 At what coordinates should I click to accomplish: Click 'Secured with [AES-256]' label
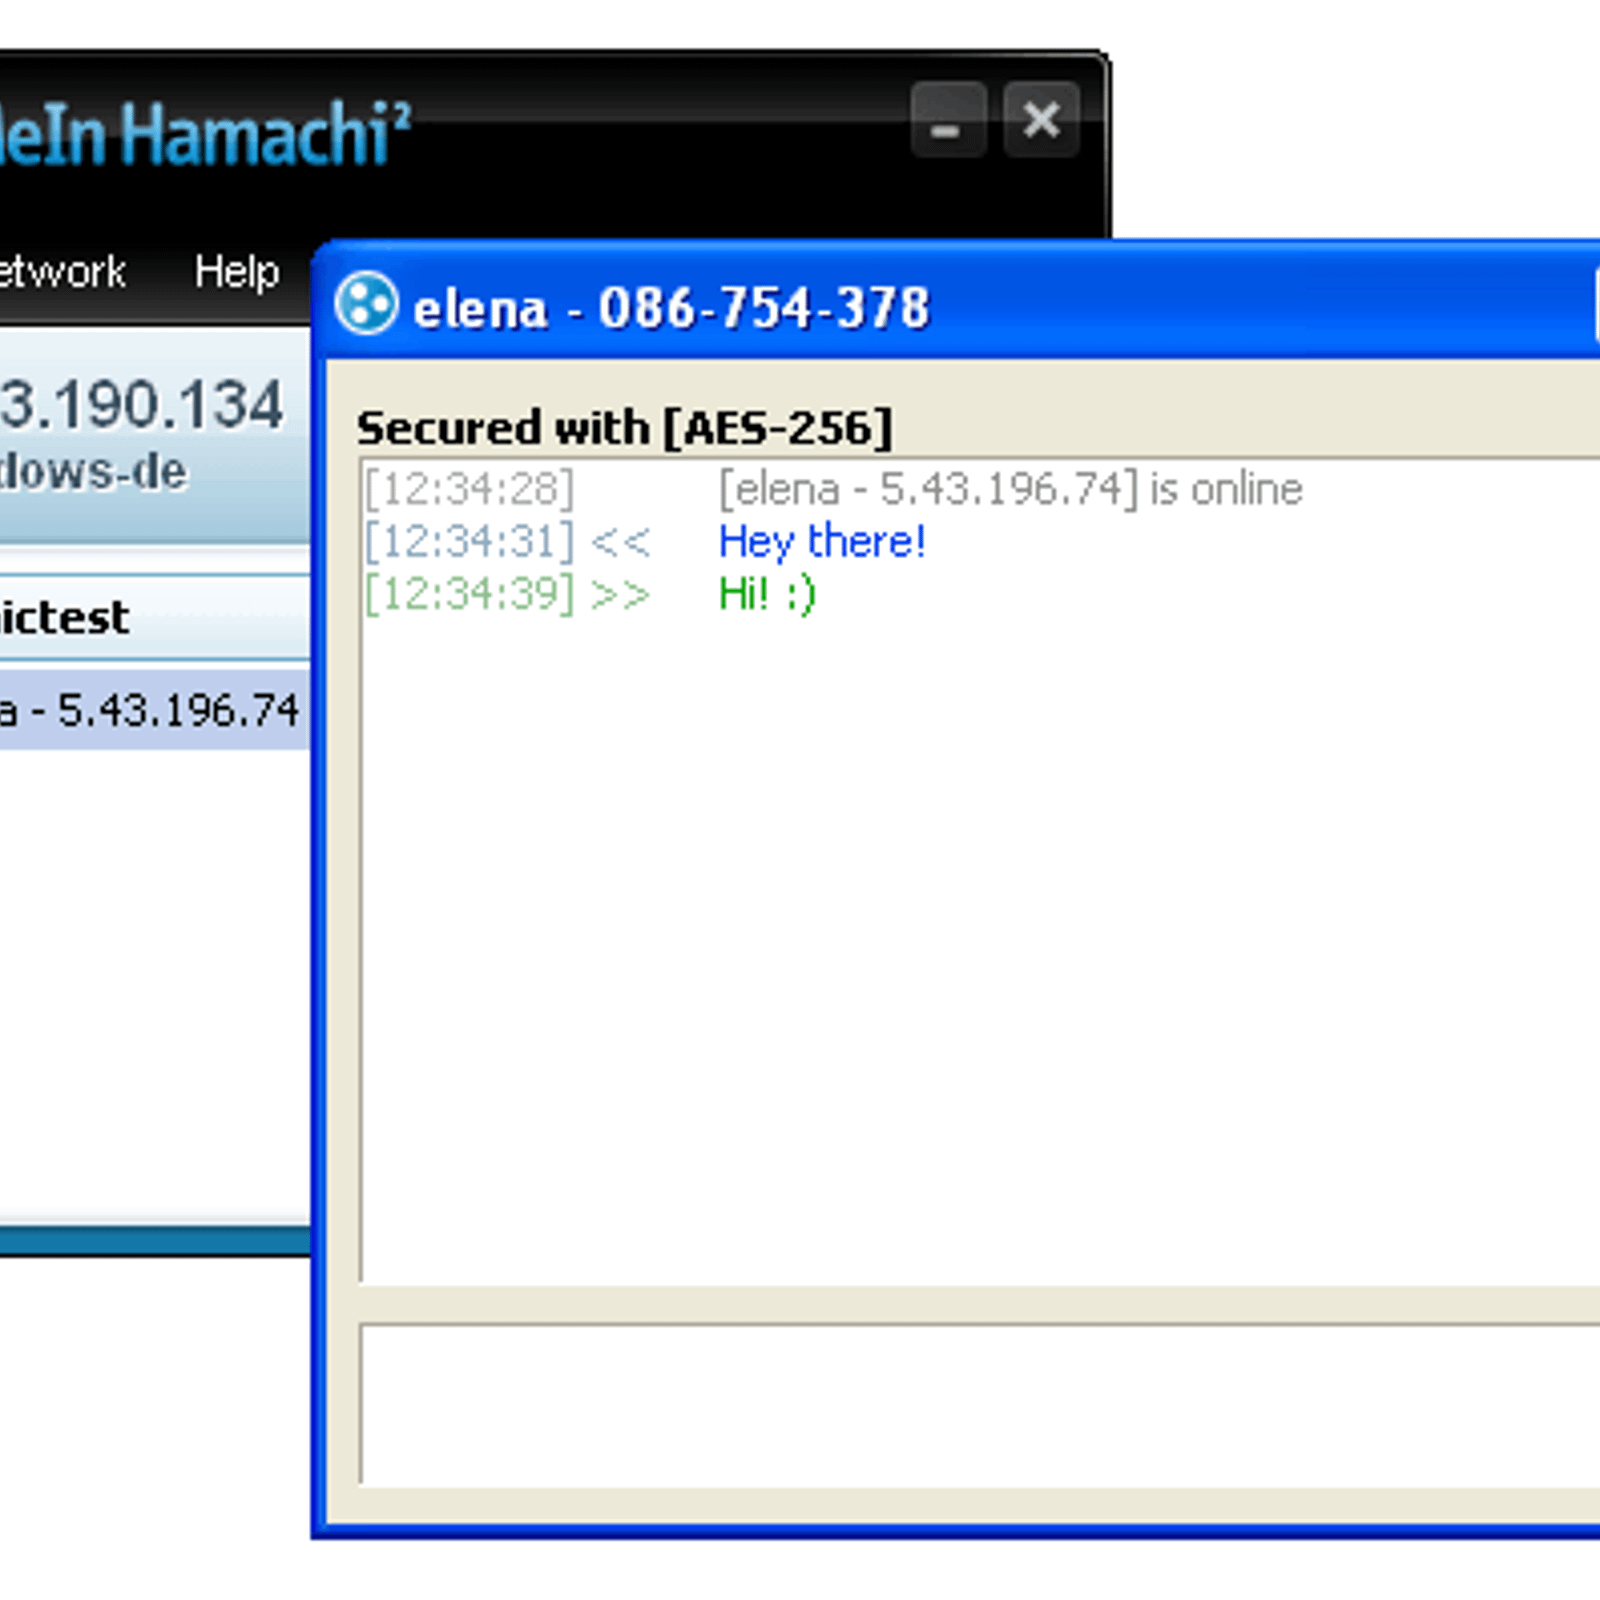(x=625, y=428)
